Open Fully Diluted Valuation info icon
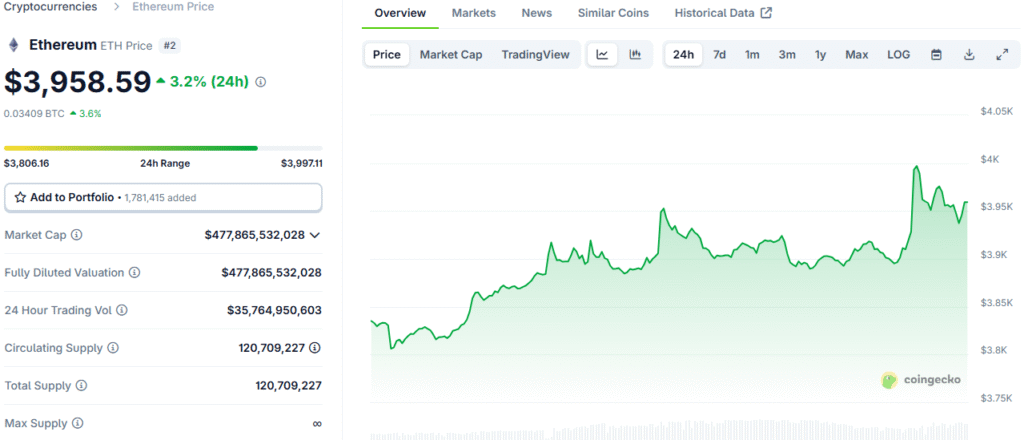Screen dimensions: 1024x440 click(134, 273)
